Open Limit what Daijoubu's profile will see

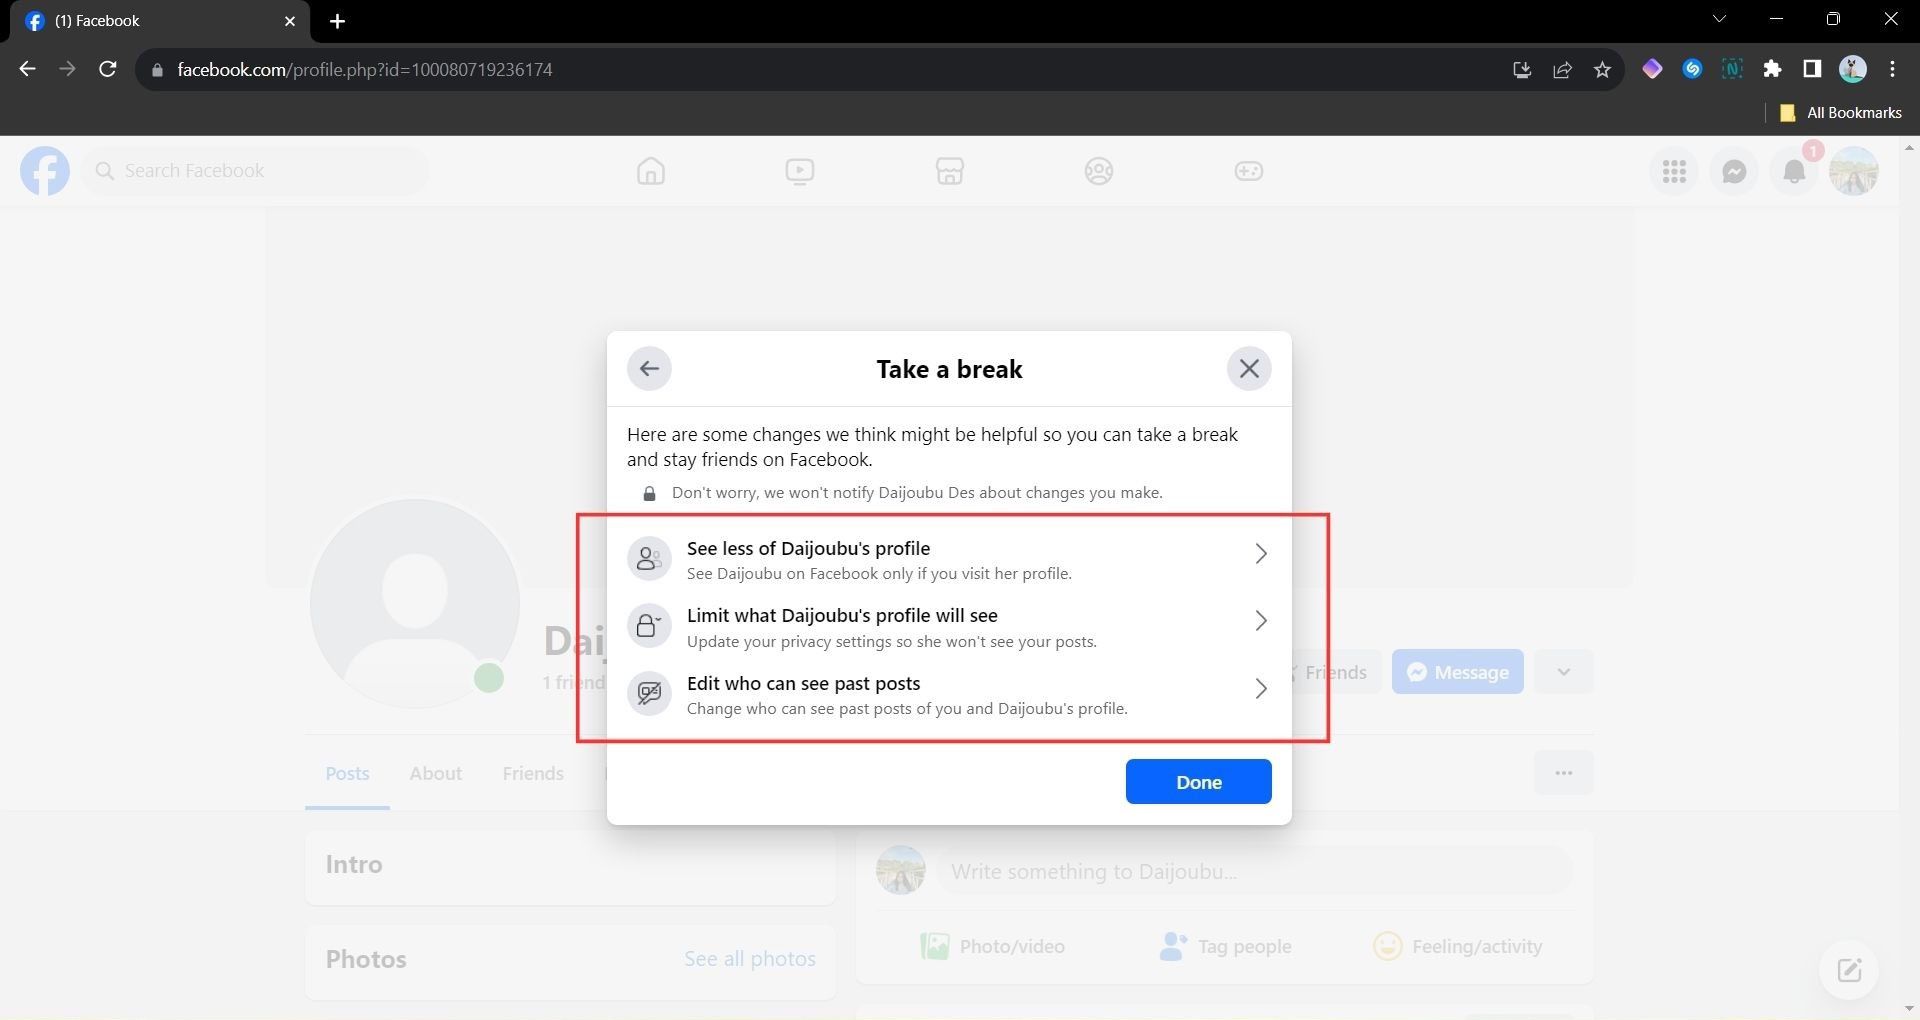(949, 627)
